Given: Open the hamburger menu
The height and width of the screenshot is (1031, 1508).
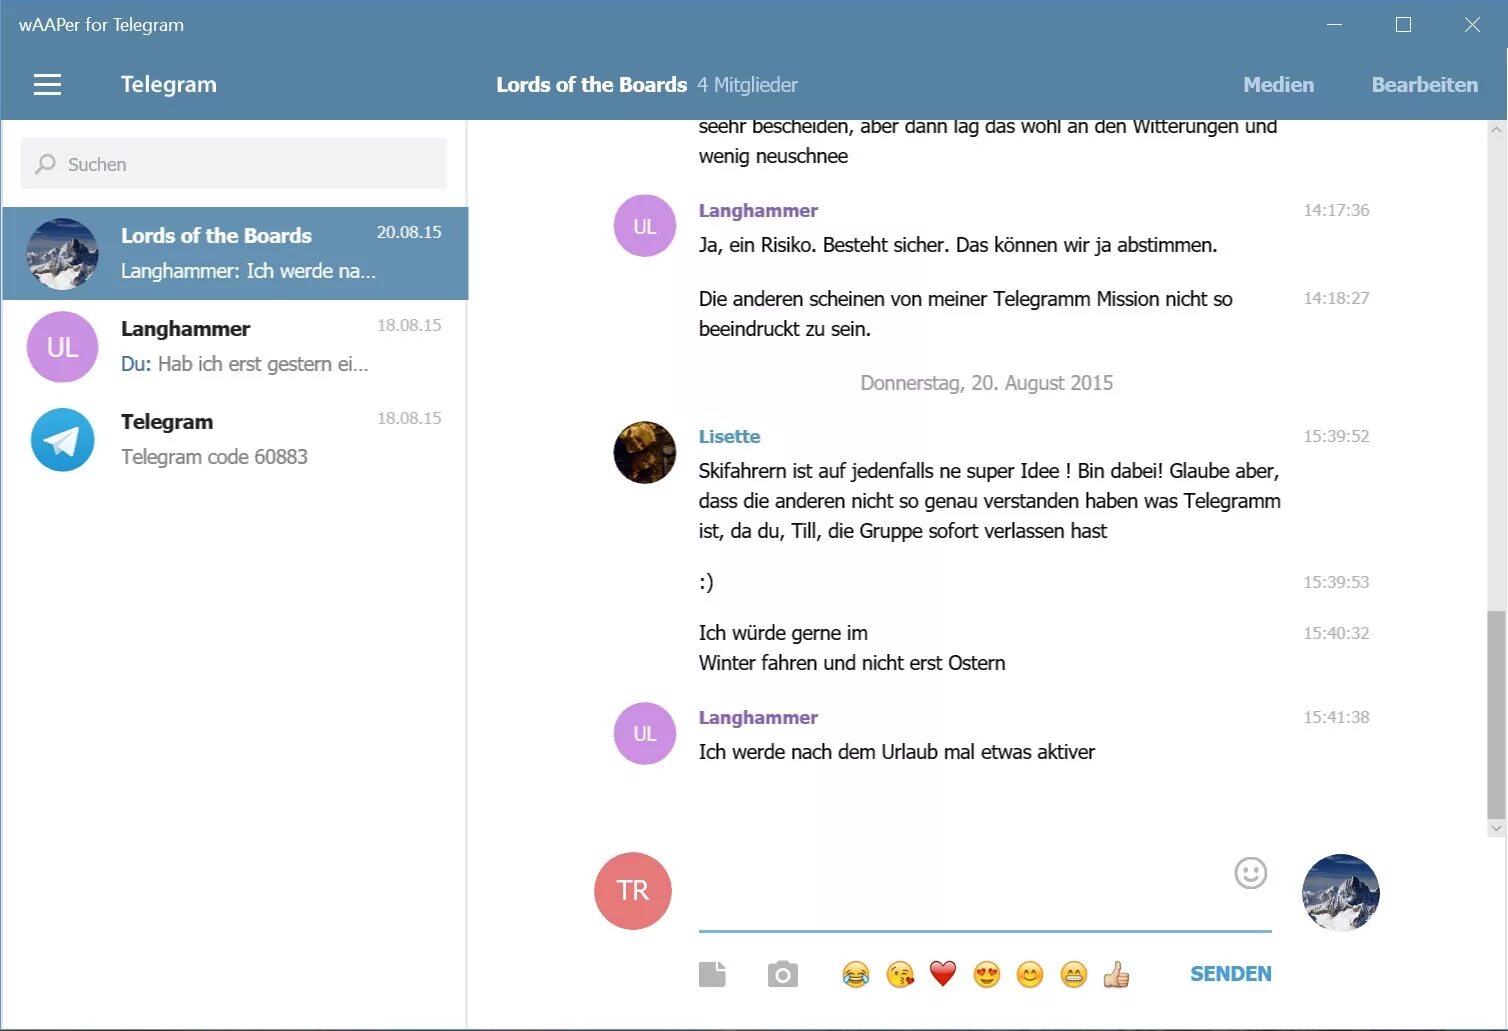Looking at the screenshot, I should point(47,85).
